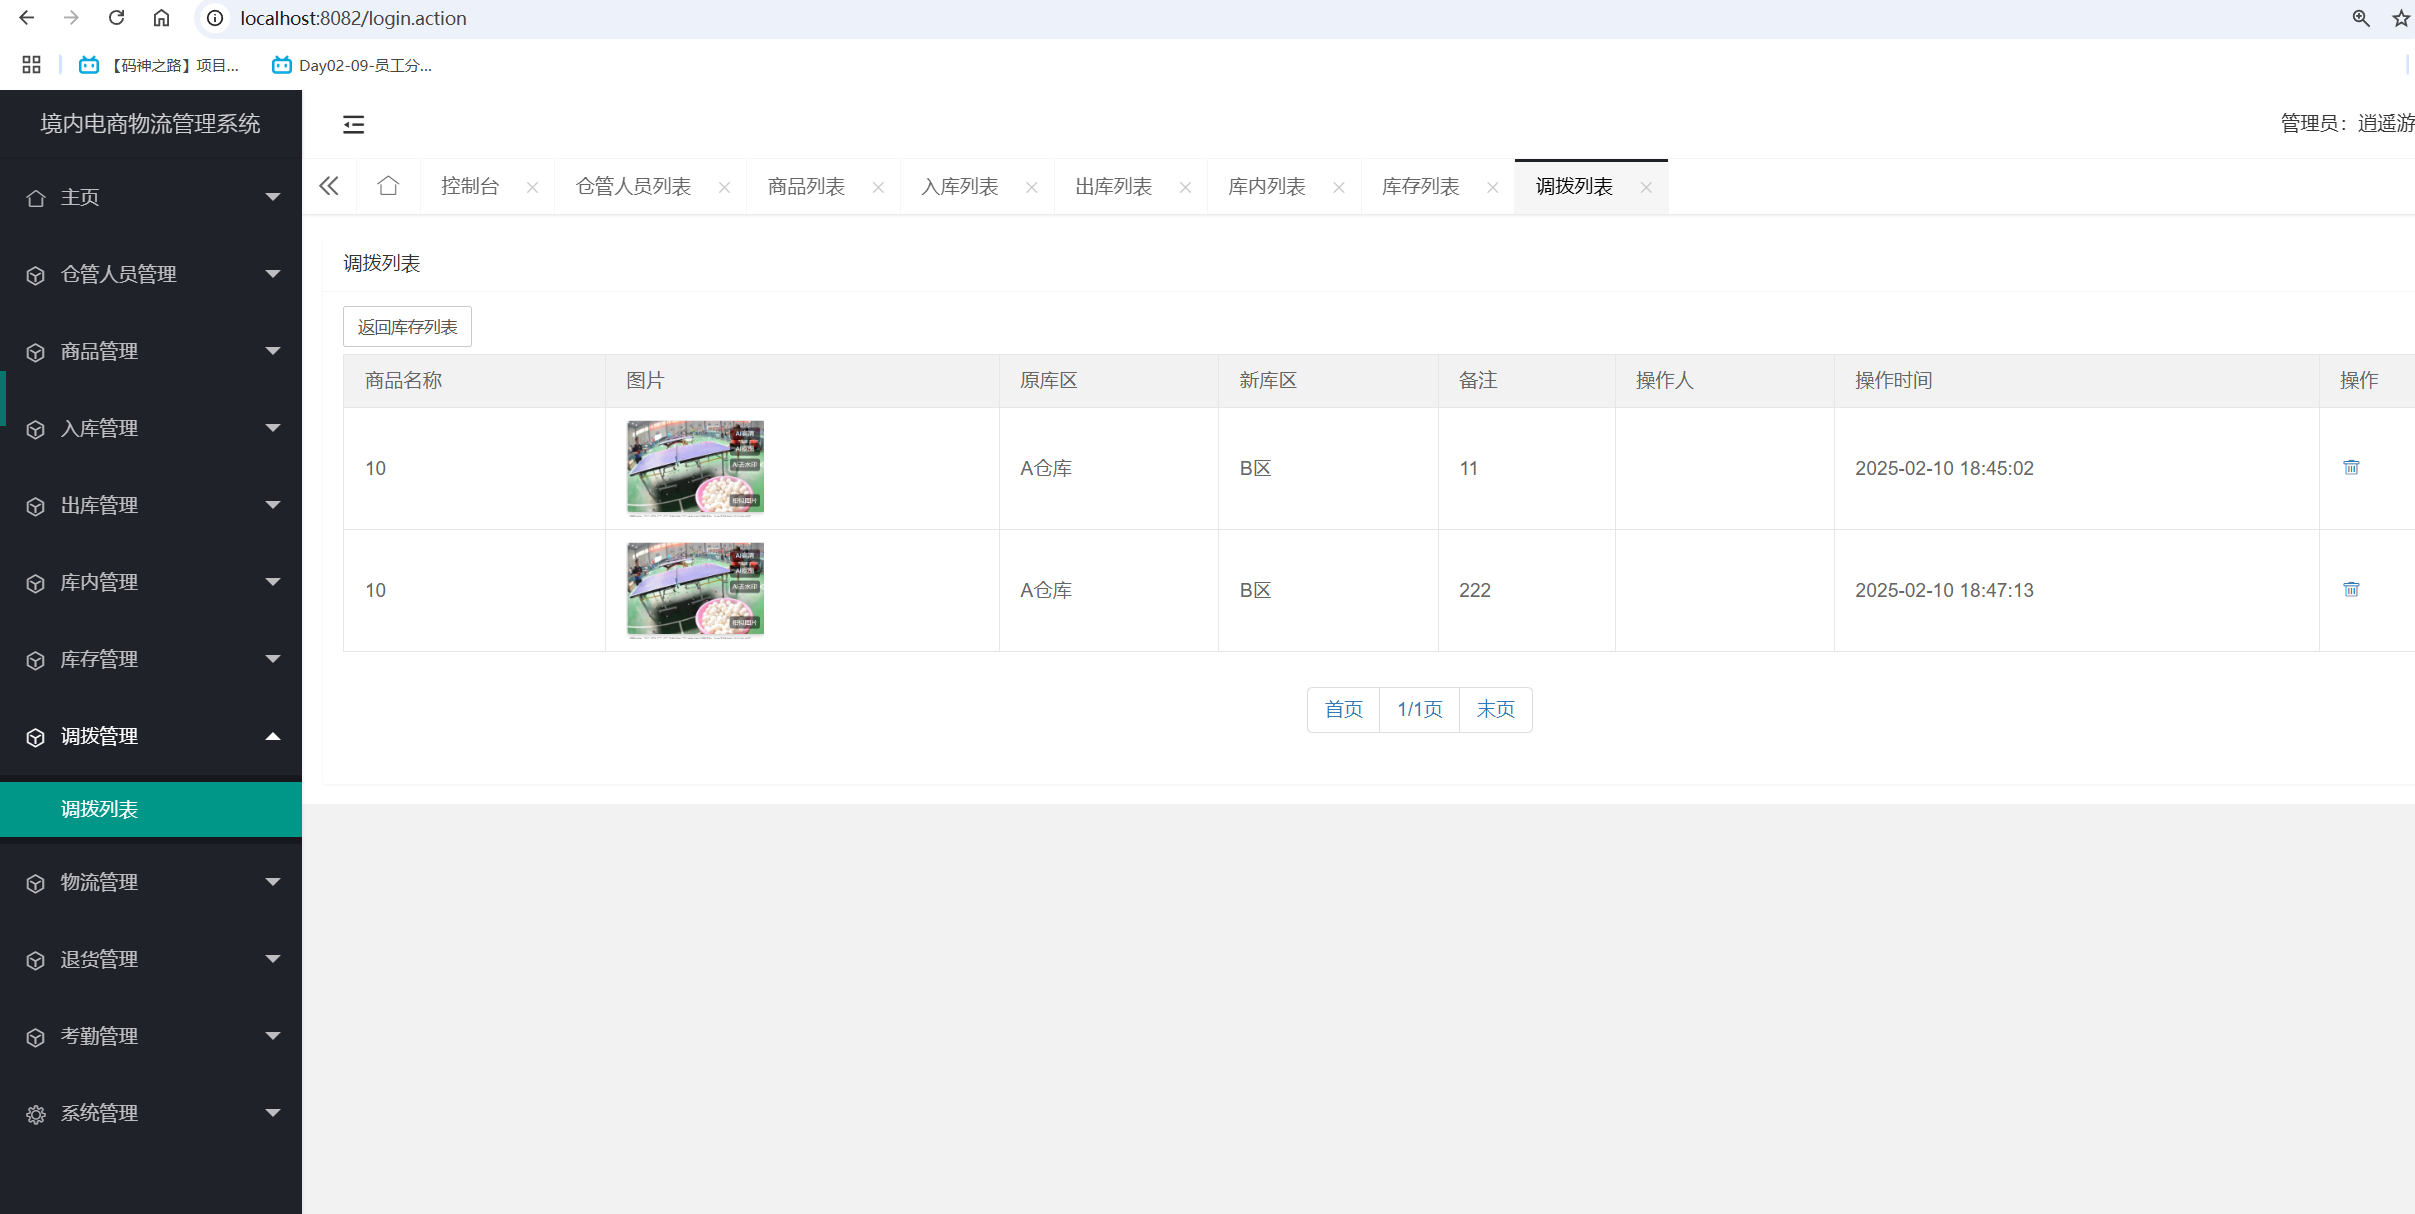The width and height of the screenshot is (2415, 1214).
Task: Switch to the 出库列表 tab
Action: (1113, 187)
